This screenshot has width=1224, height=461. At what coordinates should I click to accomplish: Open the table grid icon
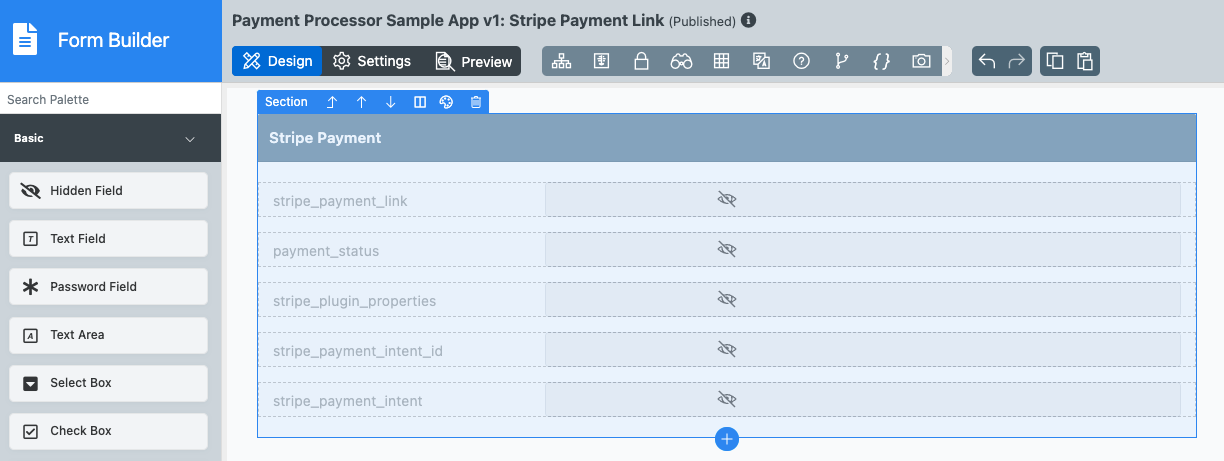point(721,61)
